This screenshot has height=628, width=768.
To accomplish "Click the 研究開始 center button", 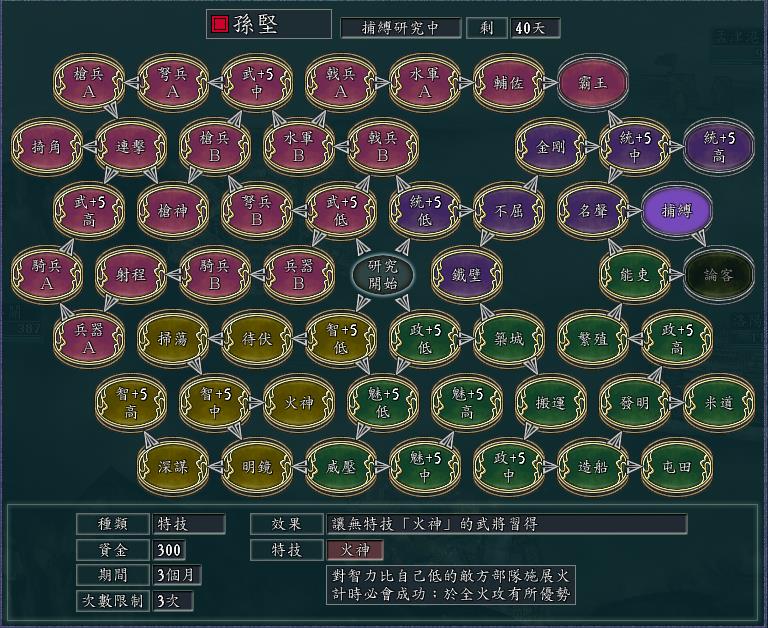I will (383, 275).
